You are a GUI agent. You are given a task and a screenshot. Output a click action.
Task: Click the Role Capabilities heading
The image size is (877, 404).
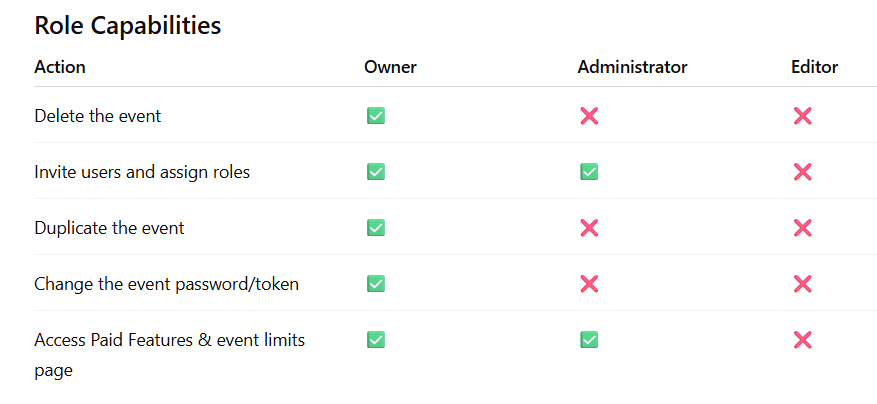pos(128,26)
